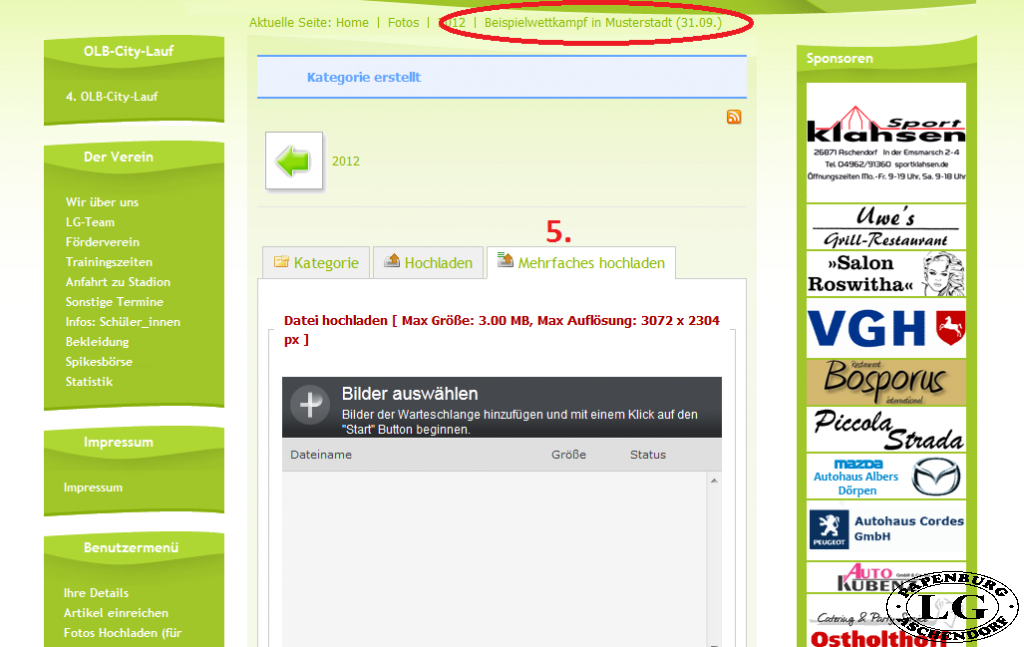Click the plus icon for Bilder auswählen
Screen dimensions: 1024x647
[x=310, y=405]
